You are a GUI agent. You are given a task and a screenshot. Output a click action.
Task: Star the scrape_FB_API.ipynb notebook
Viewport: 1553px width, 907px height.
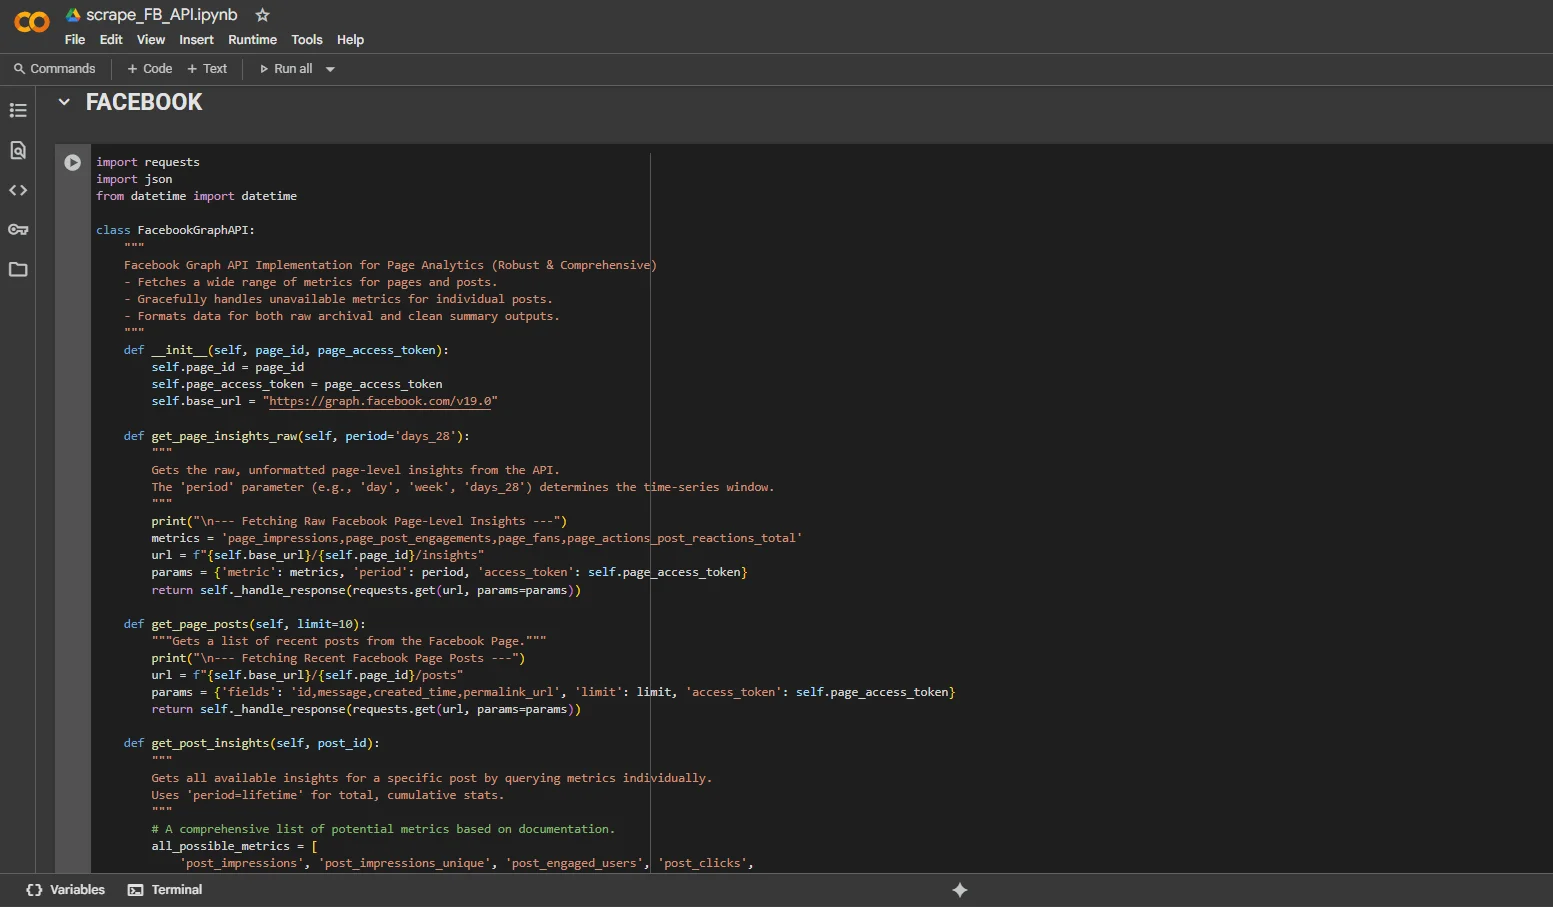point(262,15)
